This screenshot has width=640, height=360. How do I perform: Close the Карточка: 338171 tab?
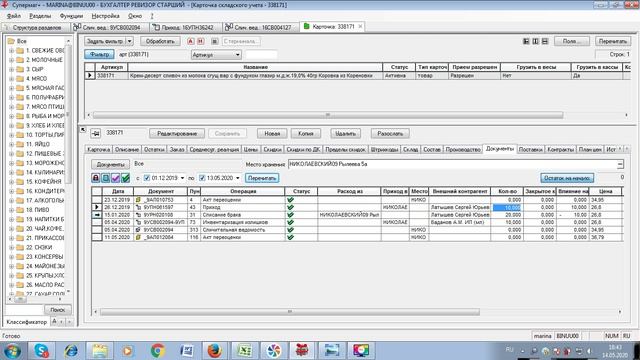(360, 27)
